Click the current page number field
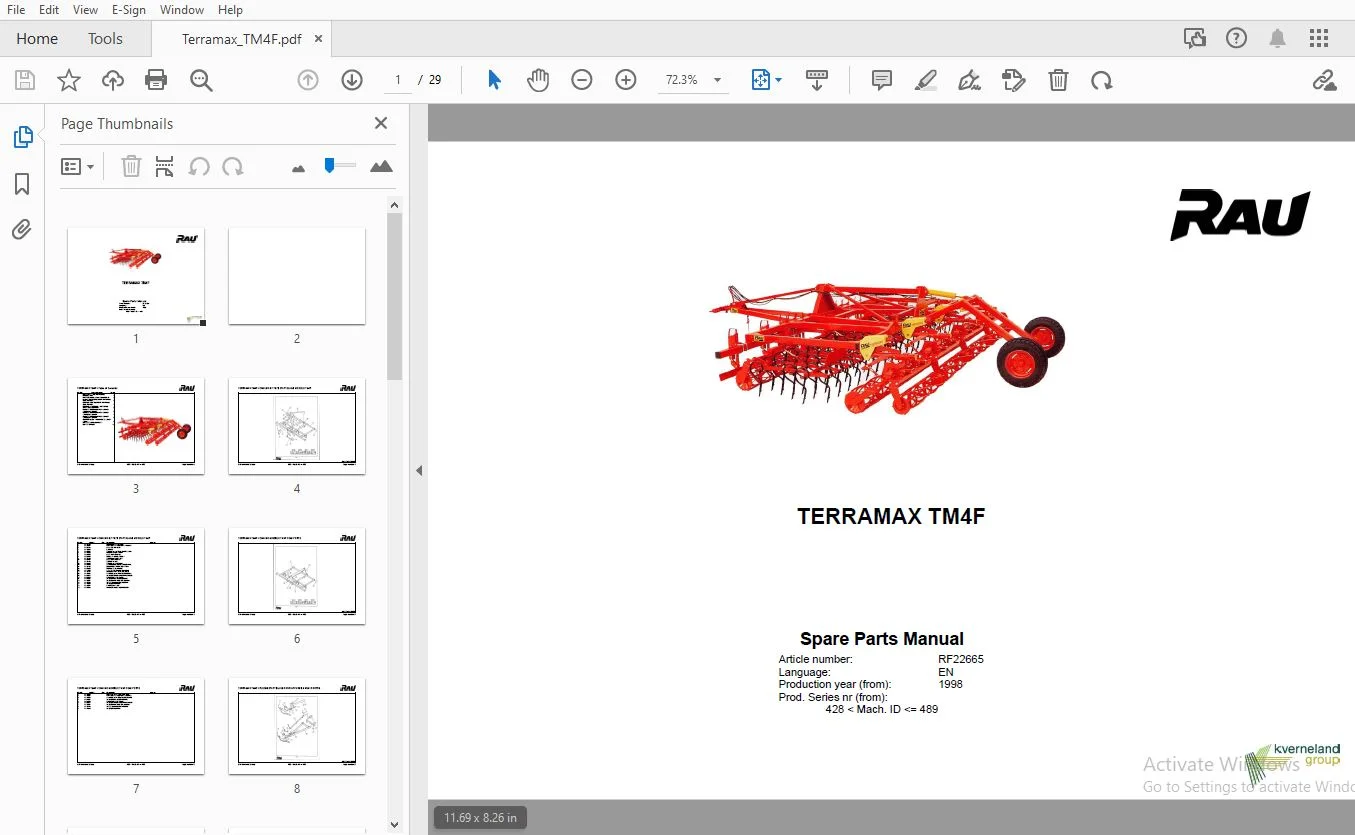Image resolution: width=1355 pixels, height=835 pixels. tap(398, 80)
